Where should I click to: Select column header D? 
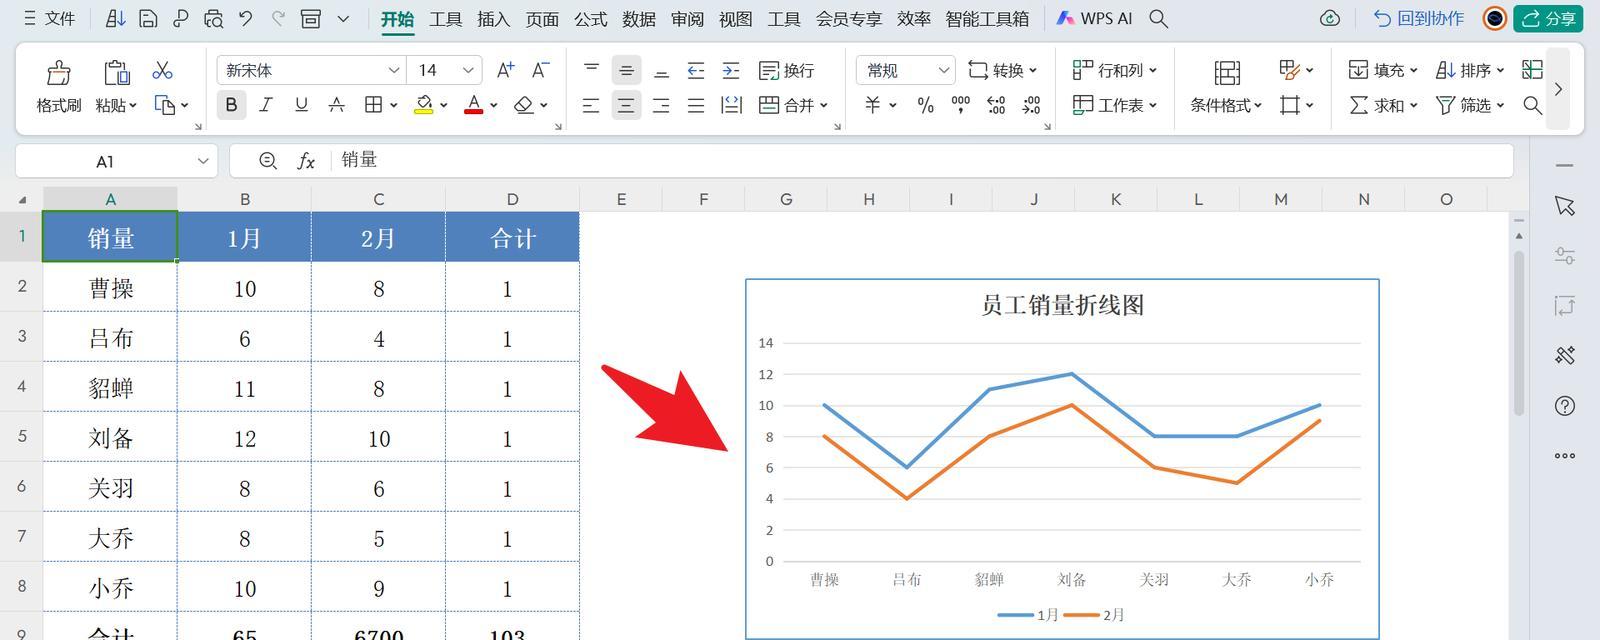(x=512, y=199)
